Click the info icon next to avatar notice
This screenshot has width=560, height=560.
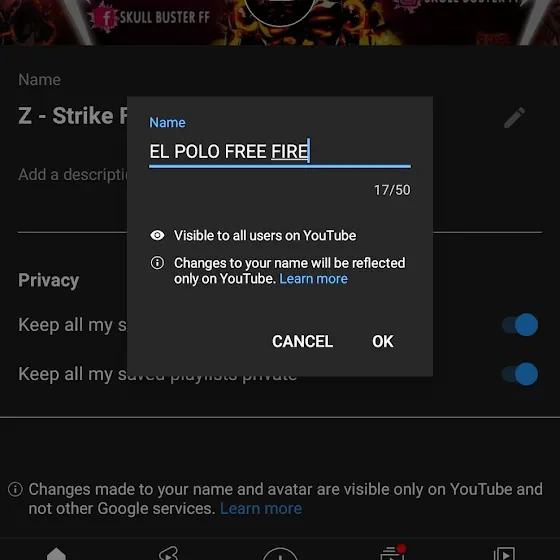(15, 489)
